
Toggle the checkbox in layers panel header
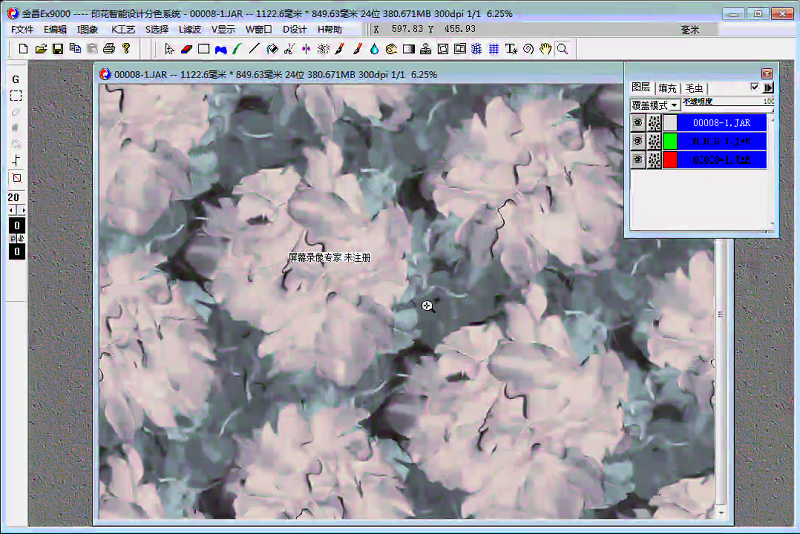click(754, 88)
